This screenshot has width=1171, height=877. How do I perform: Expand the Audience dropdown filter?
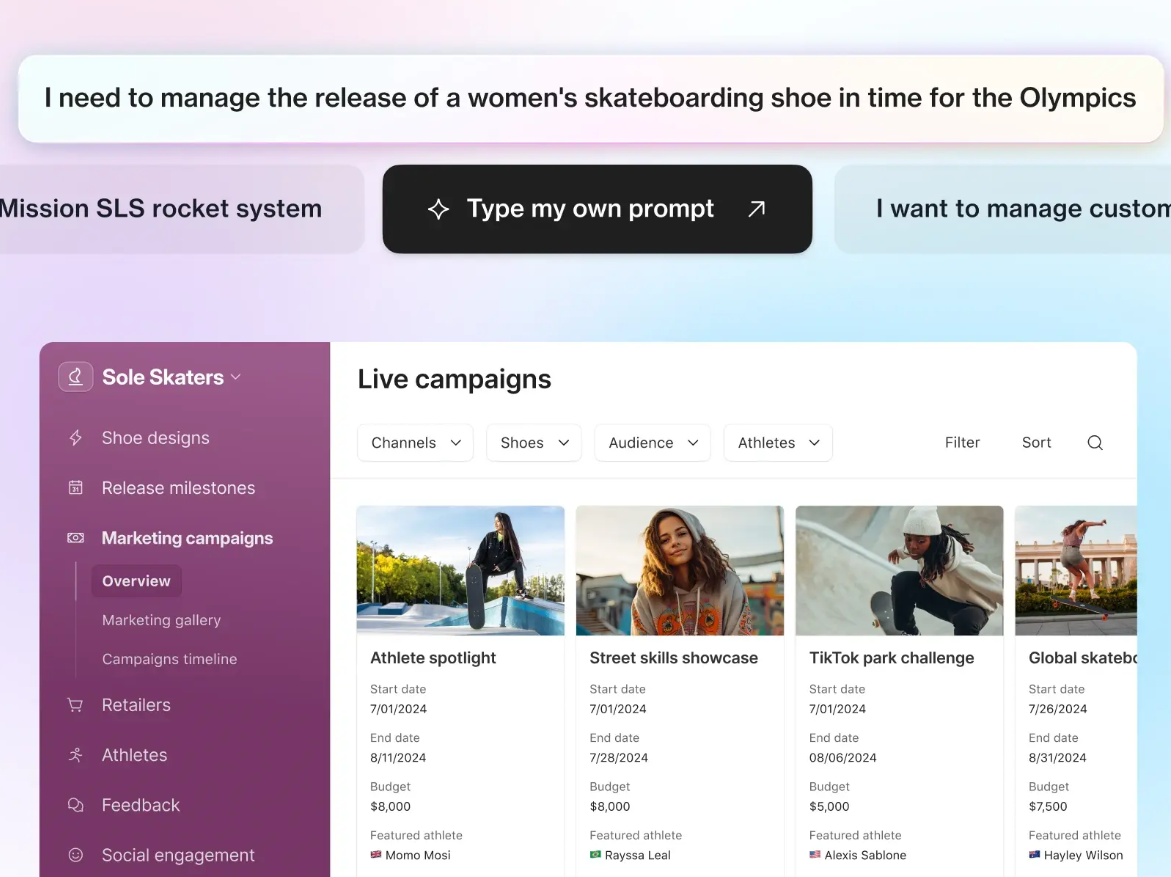pos(652,443)
